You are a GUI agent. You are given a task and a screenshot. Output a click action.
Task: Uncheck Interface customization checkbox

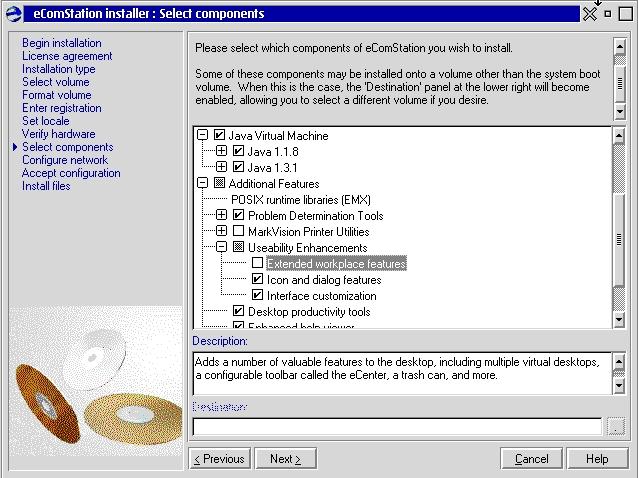(x=257, y=295)
